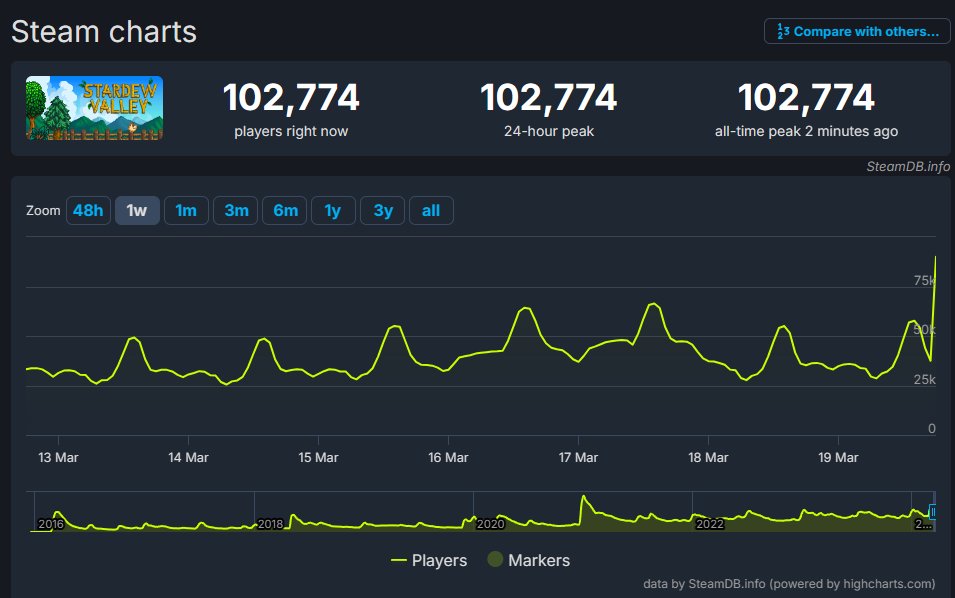This screenshot has height=598, width=955.
Task: Set chart zoom to 1y
Action: click(333, 211)
